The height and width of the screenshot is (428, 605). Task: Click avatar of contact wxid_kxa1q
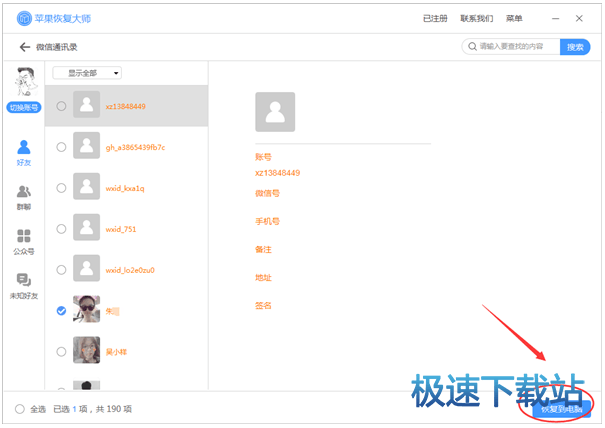pos(86,186)
